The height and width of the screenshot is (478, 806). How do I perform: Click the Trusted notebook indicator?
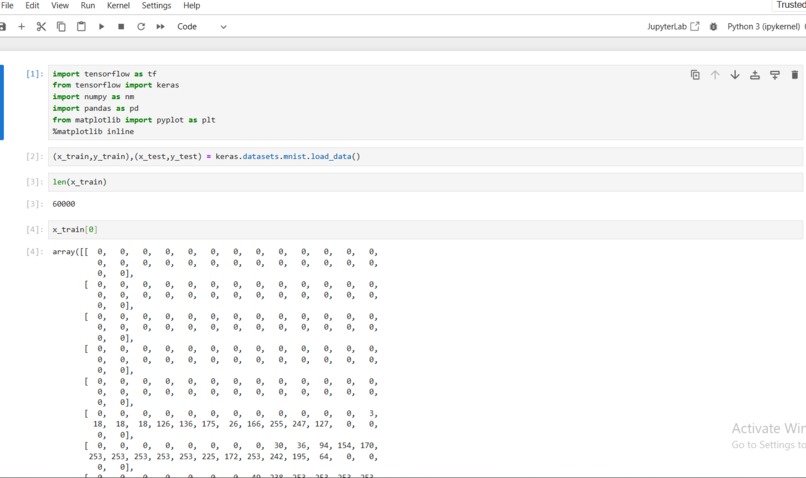[x=791, y=5]
